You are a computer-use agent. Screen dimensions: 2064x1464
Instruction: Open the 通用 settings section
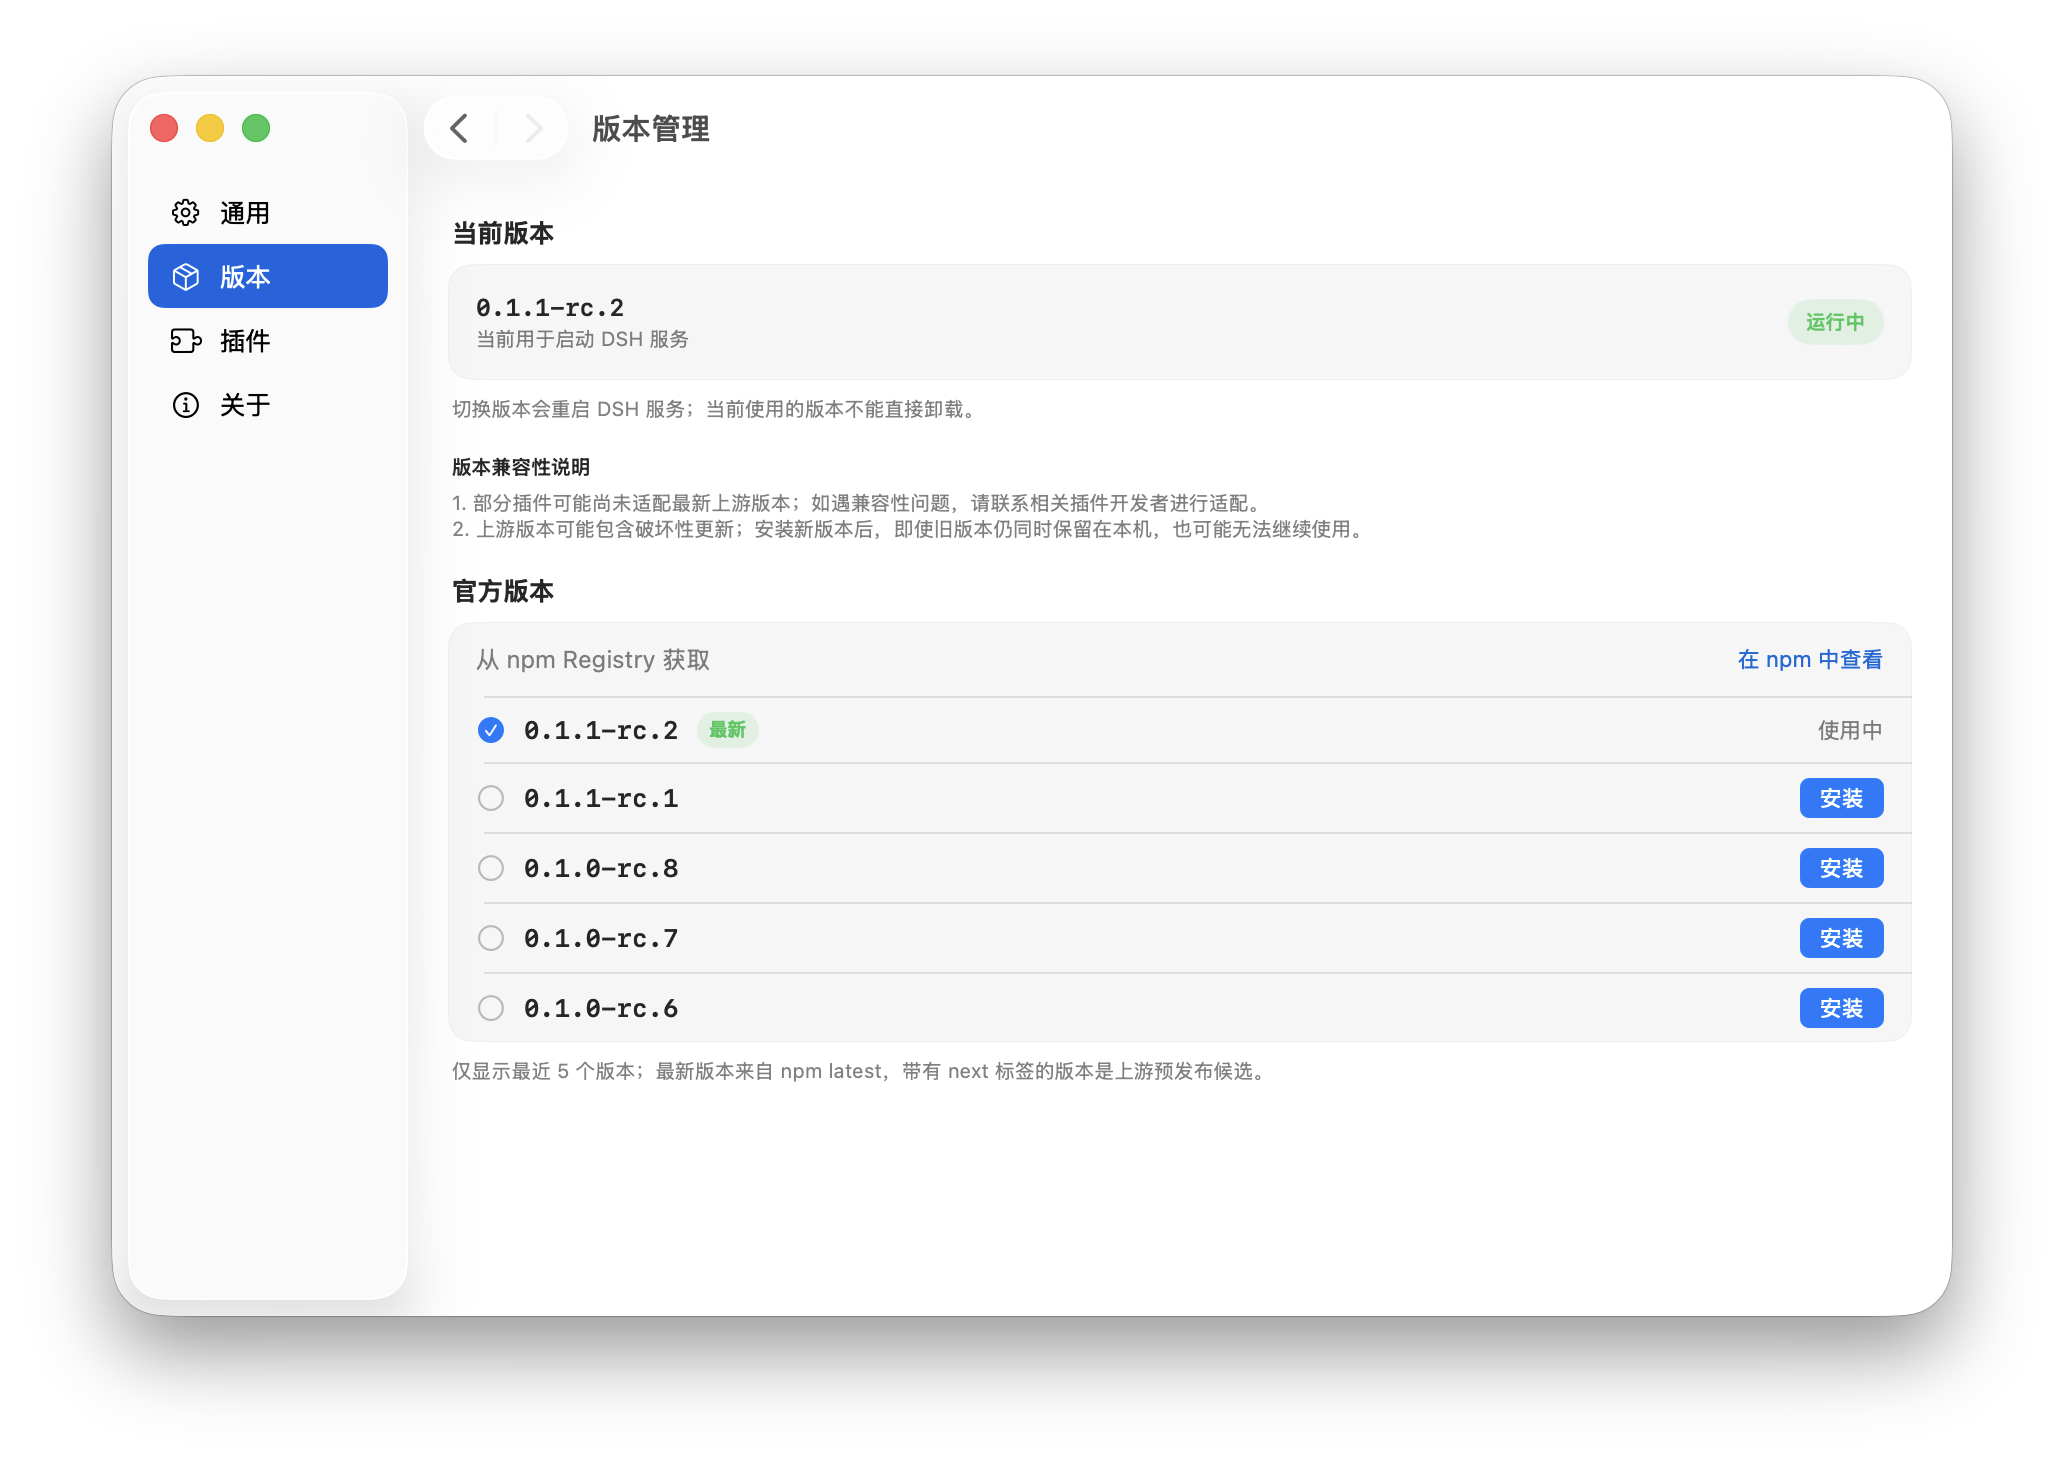(268, 212)
